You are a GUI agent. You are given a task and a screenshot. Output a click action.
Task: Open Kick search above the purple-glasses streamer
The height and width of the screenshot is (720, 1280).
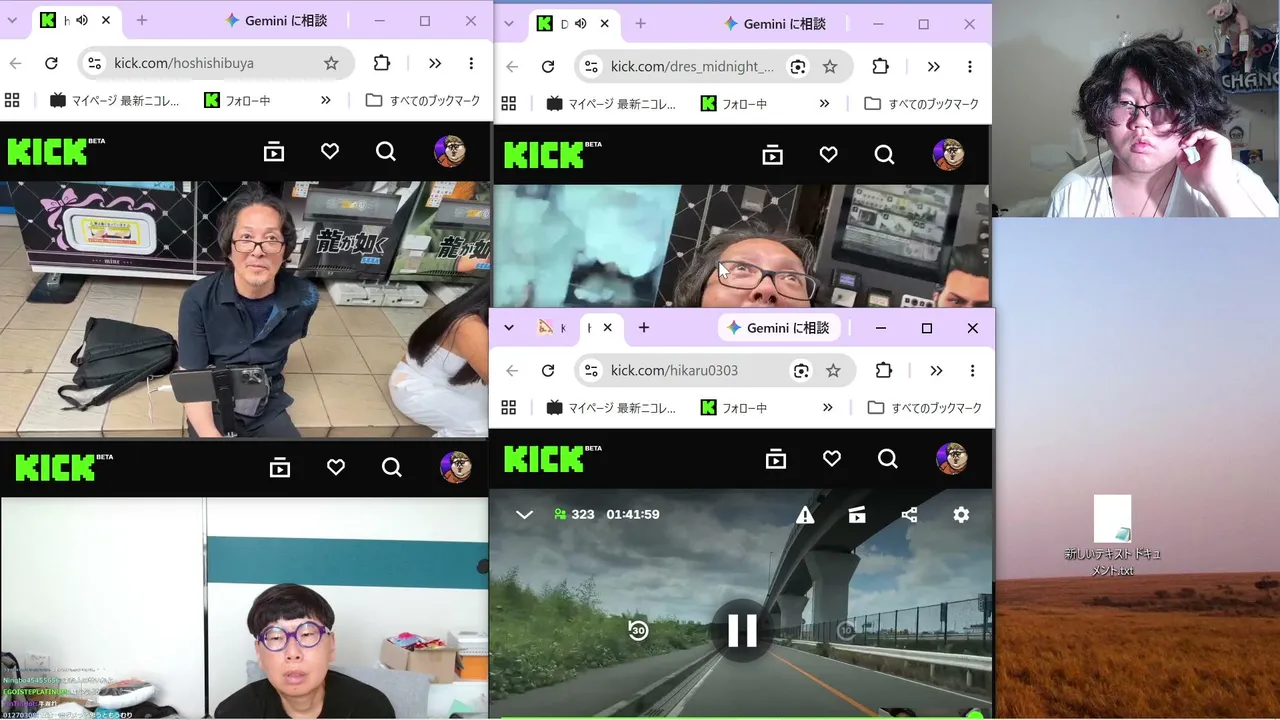click(x=392, y=467)
